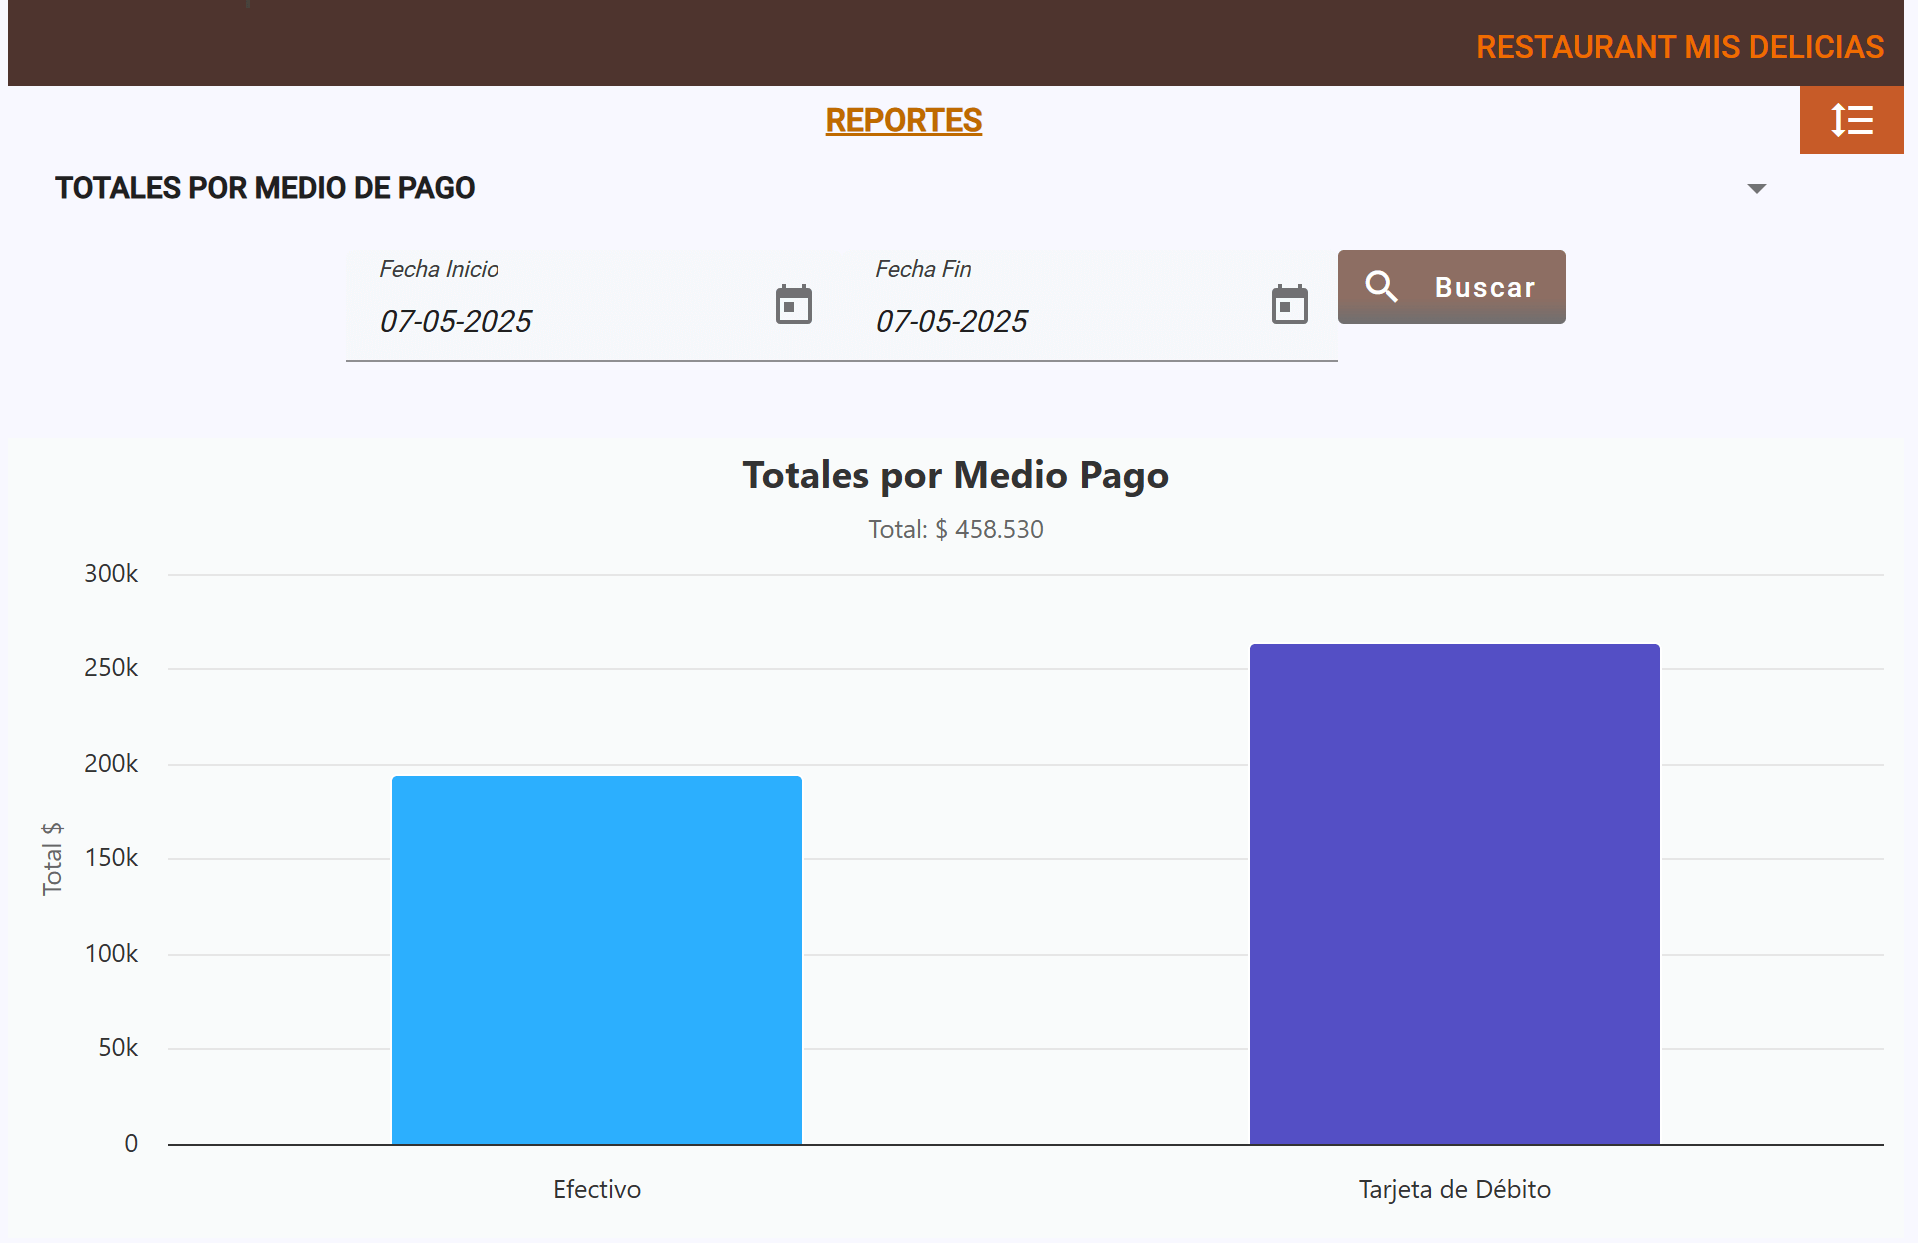Open the Fecha Fin calendar icon

coord(1289,305)
